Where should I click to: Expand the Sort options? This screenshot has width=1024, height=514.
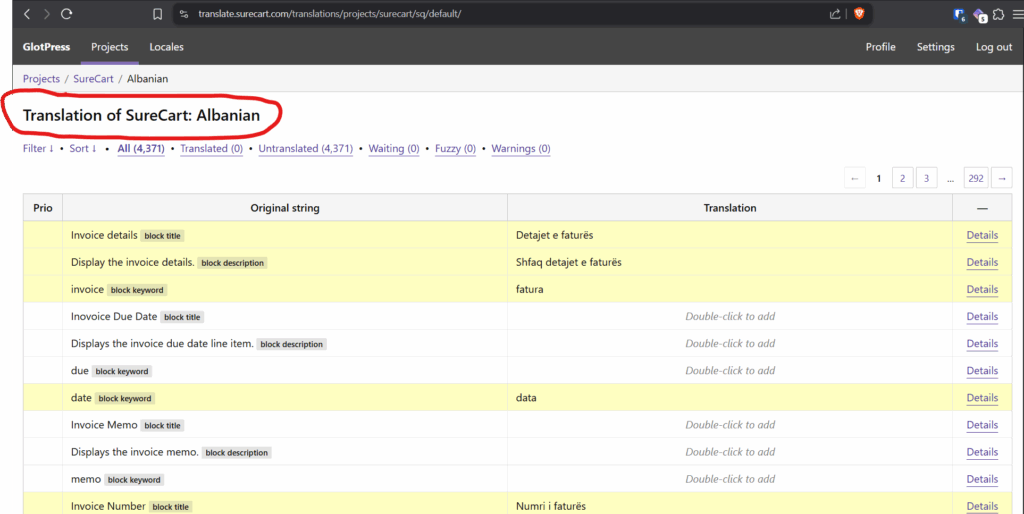(83, 149)
